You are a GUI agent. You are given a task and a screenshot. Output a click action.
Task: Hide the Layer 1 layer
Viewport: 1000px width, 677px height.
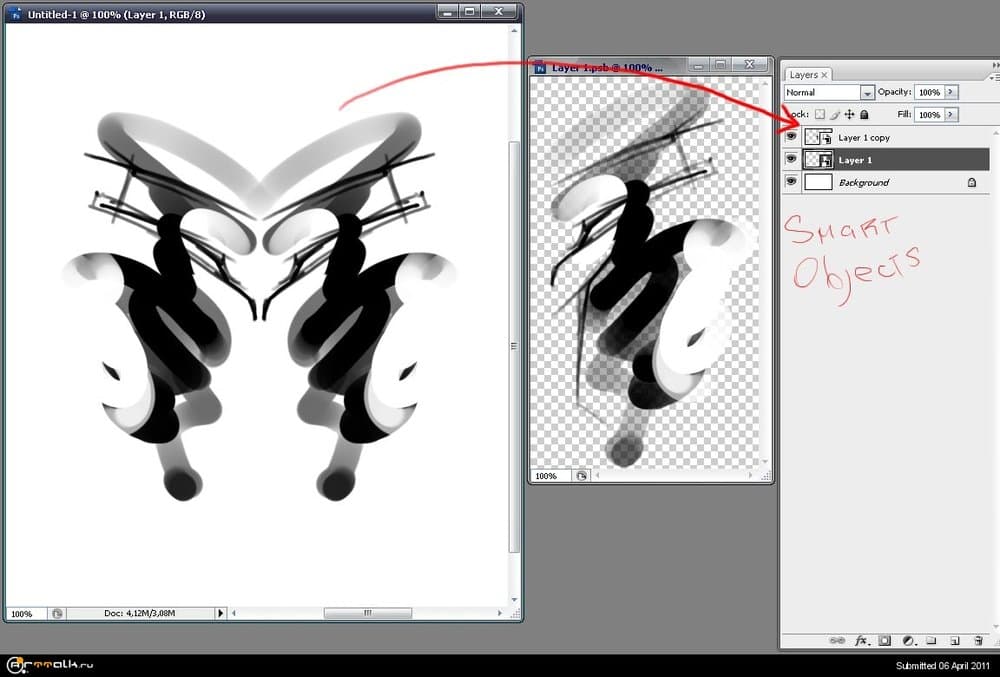pos(791,160)
